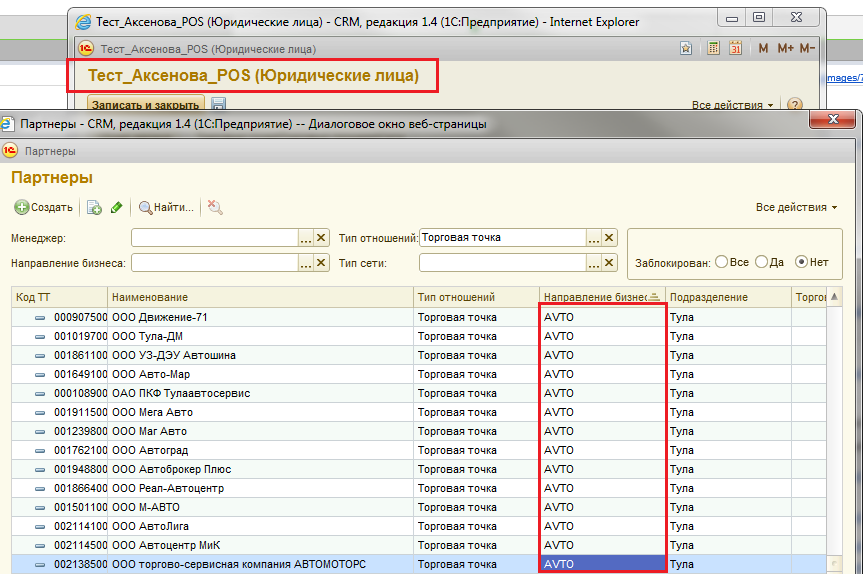Click code cell 000907500
This screenshot has height=574, width=863.
pos(80,317)
